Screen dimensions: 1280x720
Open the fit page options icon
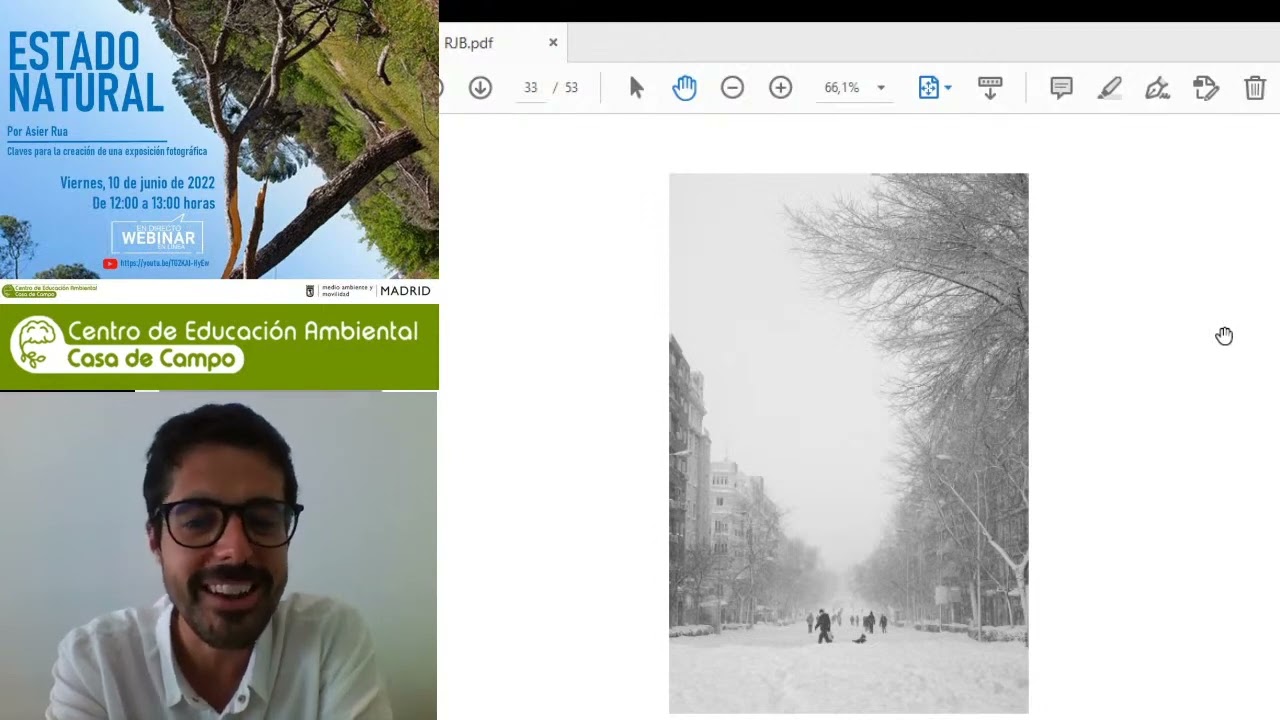pyautogui.click(x=929, y=88)
